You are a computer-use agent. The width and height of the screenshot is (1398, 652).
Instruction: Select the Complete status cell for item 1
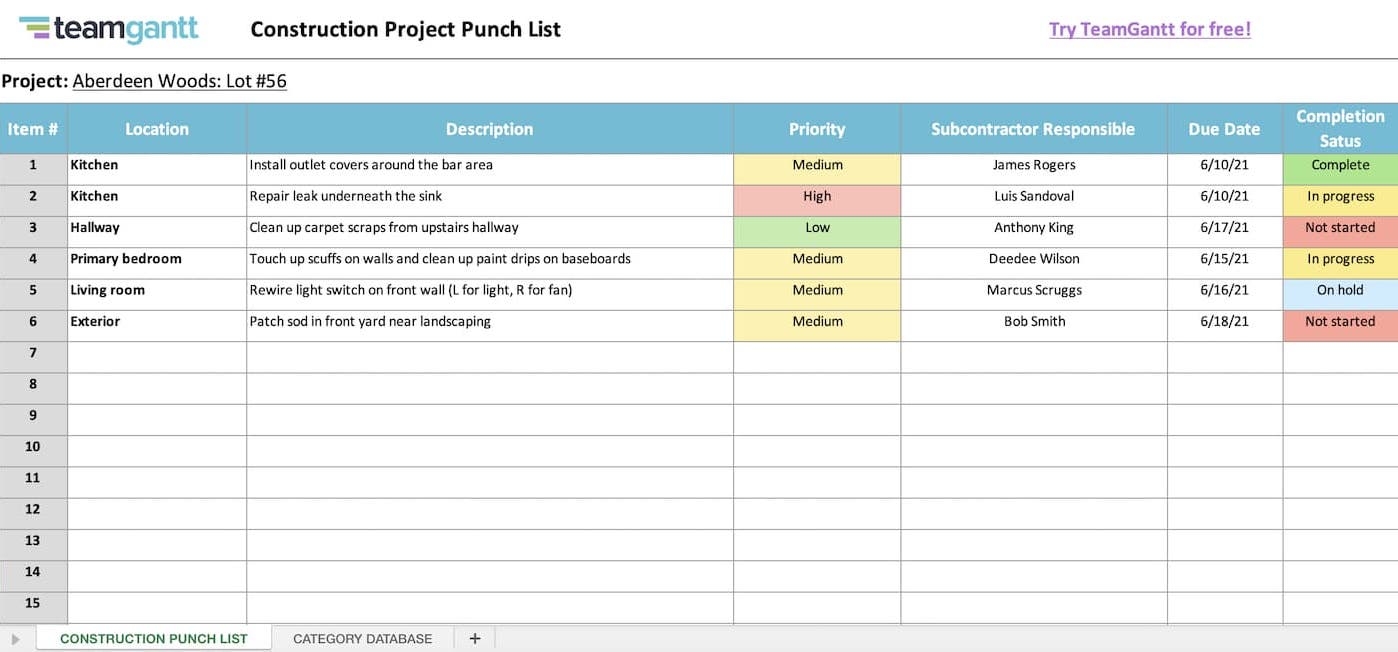(x=1339, y=165)
